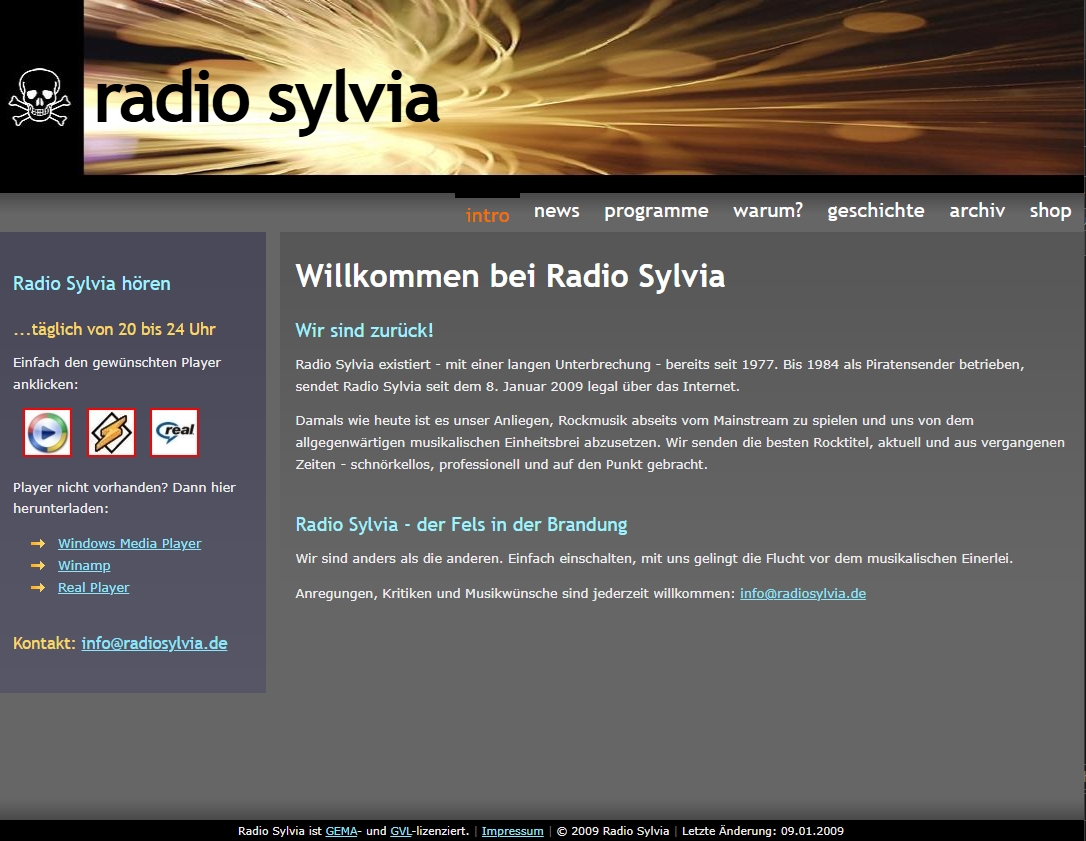The width and height of the screenshot is (1086, 841).
Task: Follow the Winamp download link
Action: tap(84, 566)
